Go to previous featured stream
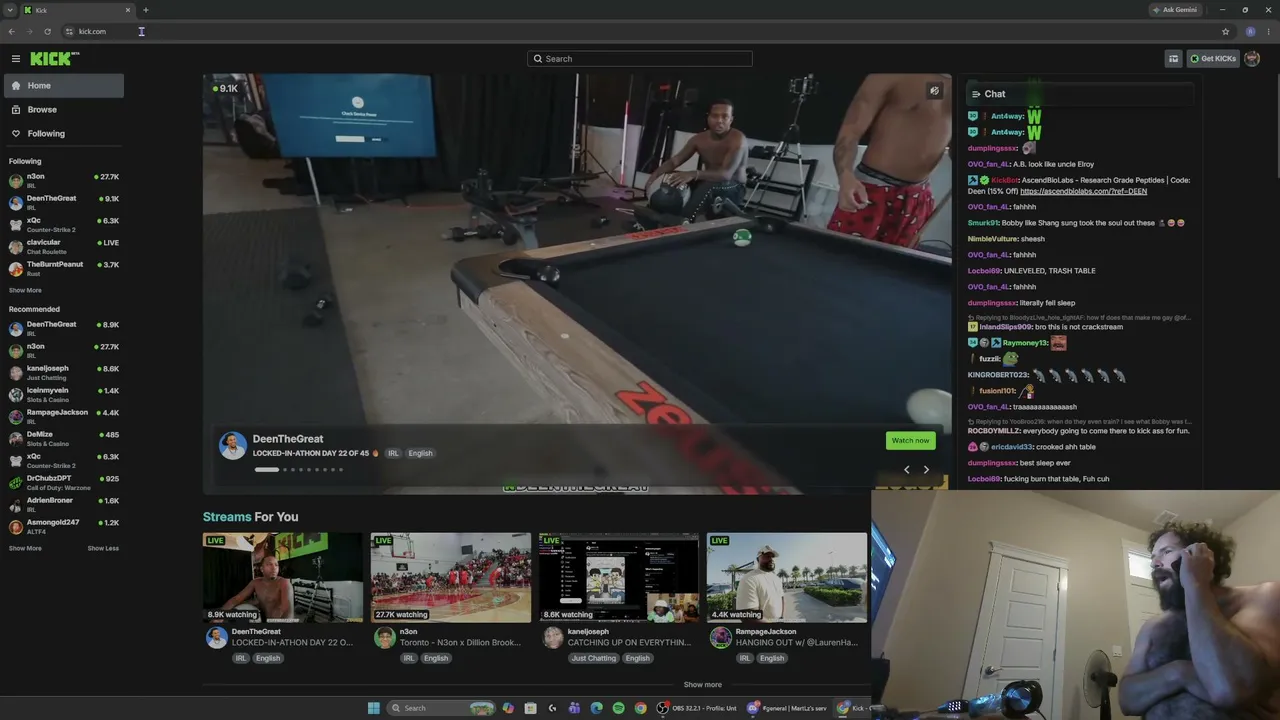 click(907, 470)
